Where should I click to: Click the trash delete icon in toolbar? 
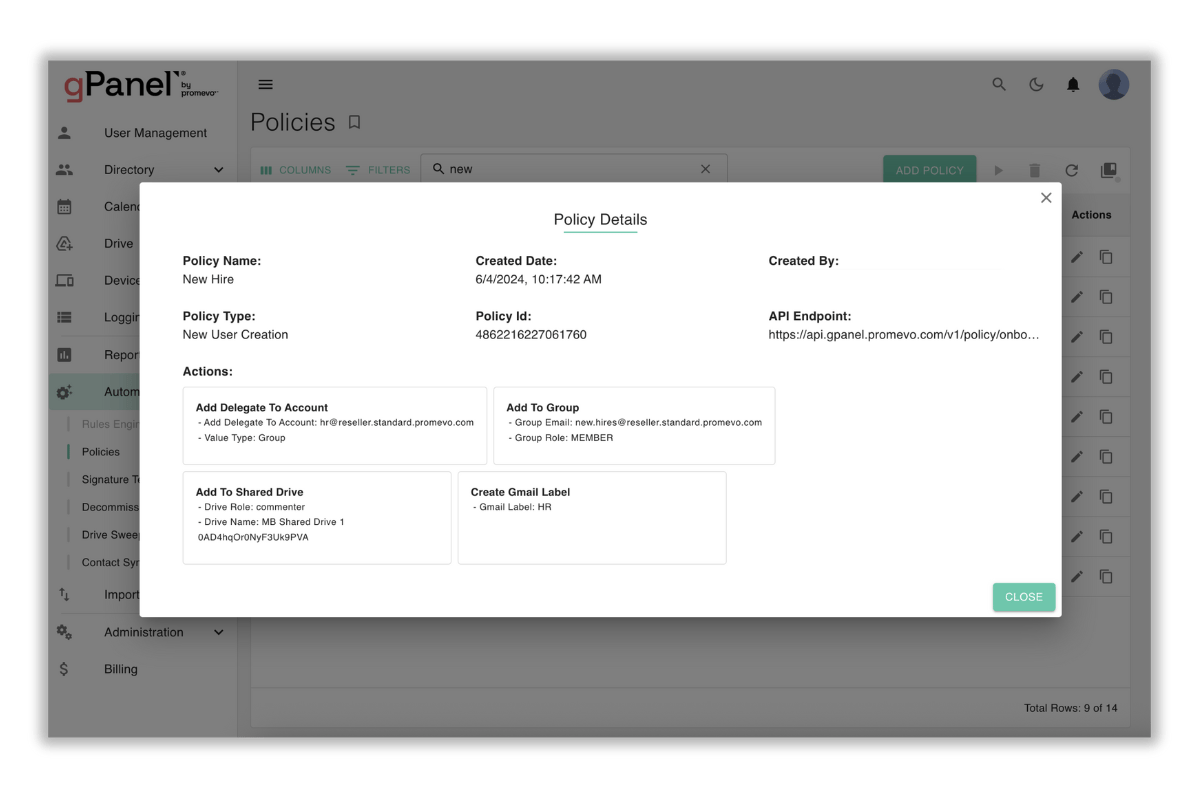coord(1034,170)
